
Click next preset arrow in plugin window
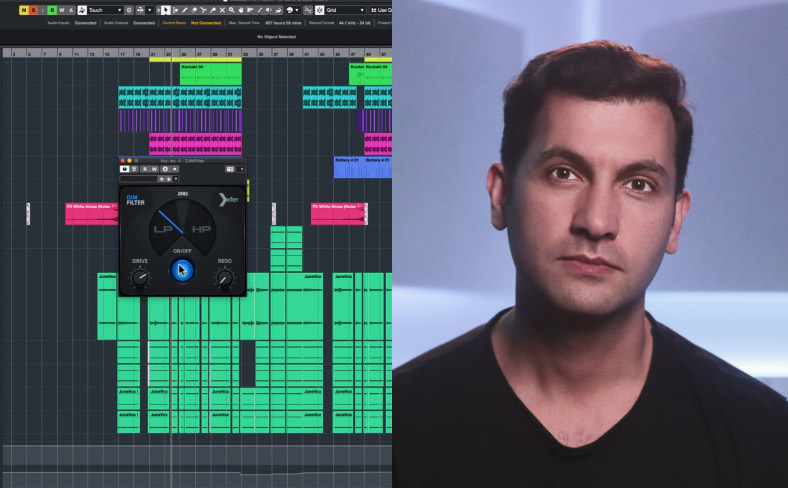[169, 179]
